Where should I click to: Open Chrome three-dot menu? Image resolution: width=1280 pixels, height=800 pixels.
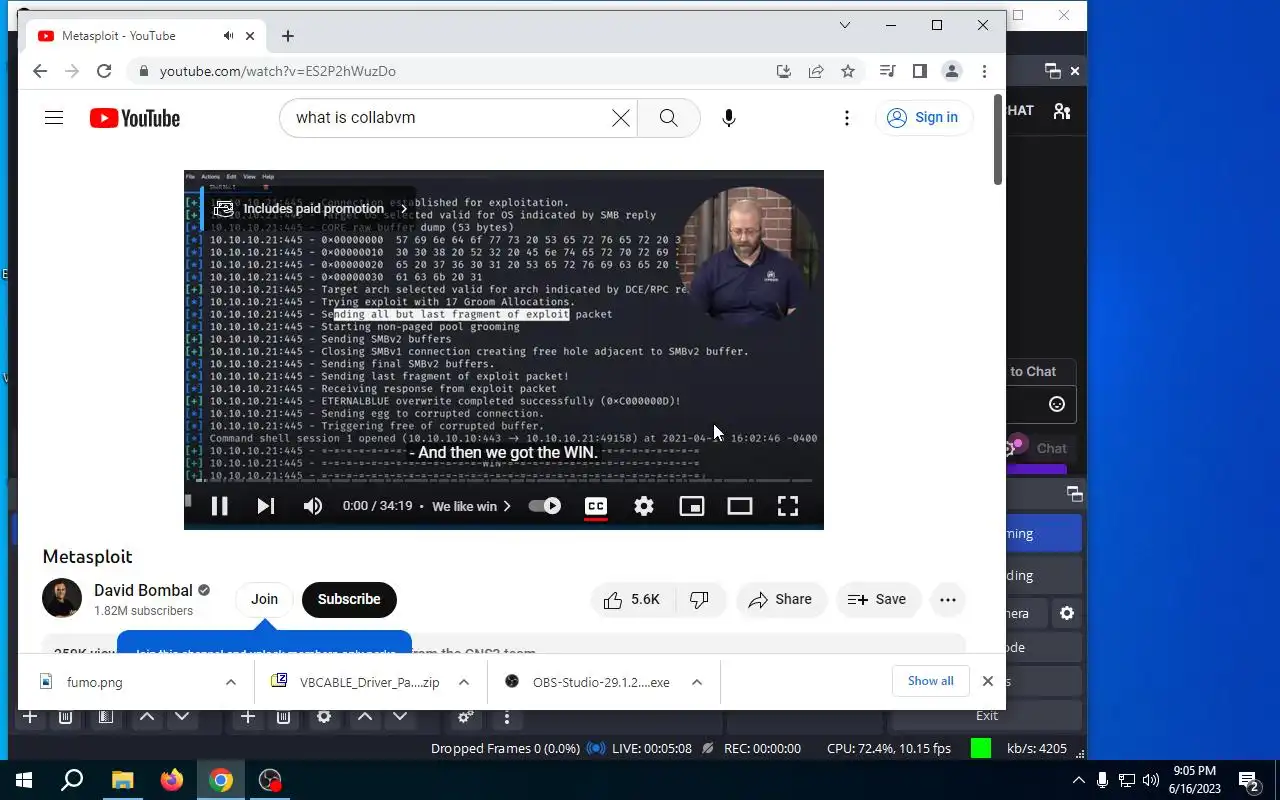coord(984,71)
